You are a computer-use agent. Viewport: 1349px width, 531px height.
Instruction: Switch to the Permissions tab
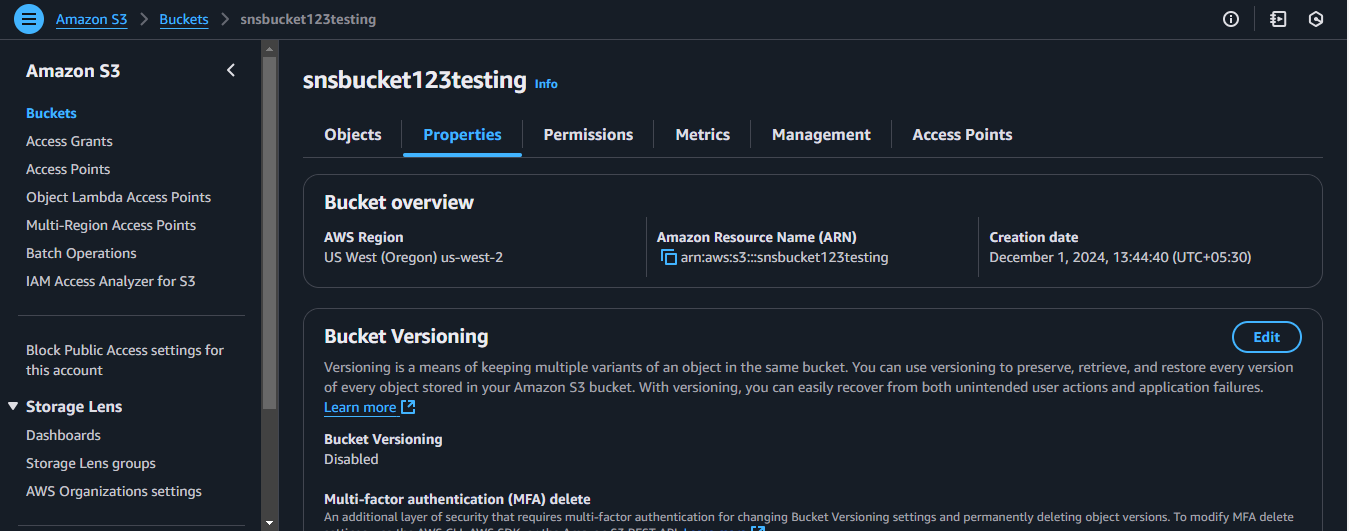588,135
